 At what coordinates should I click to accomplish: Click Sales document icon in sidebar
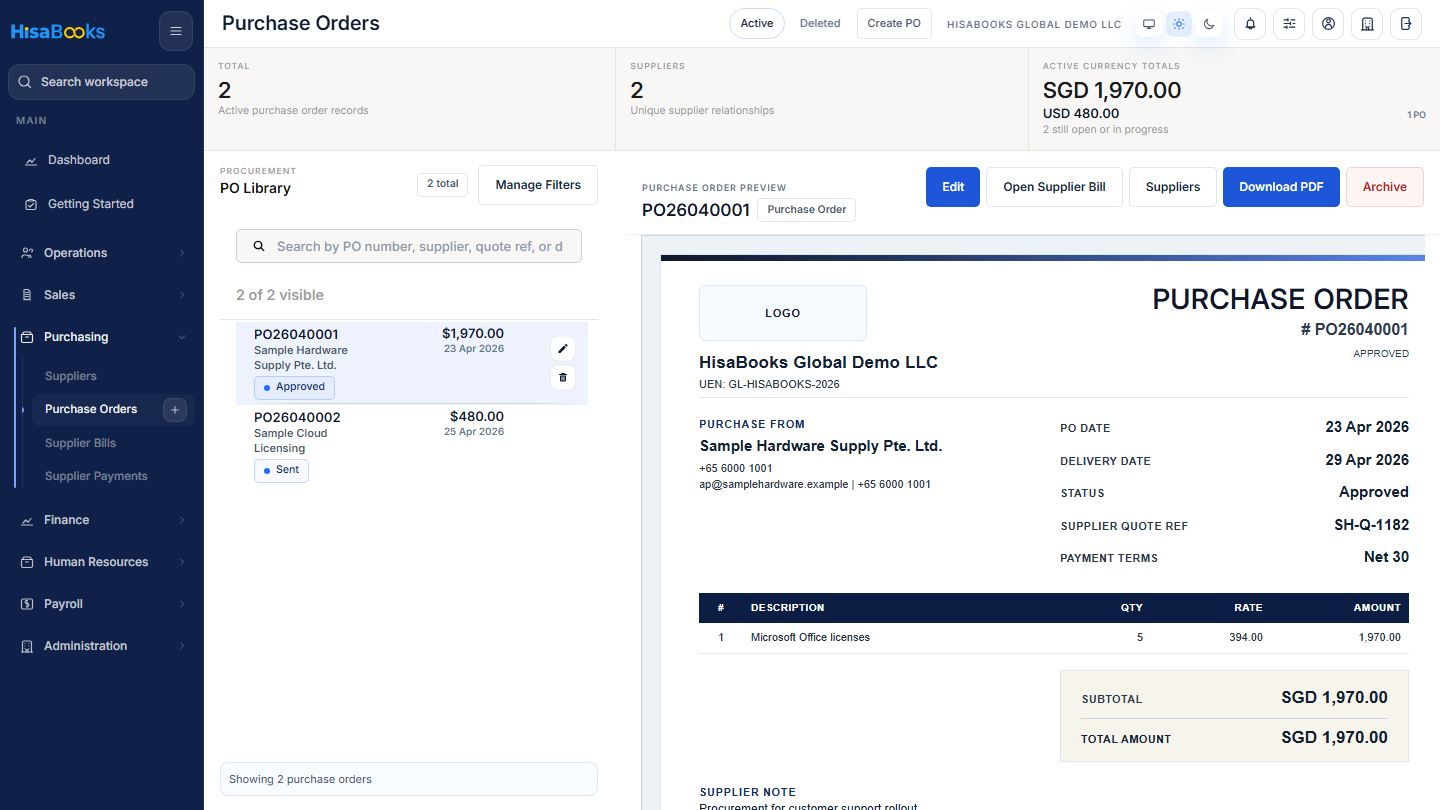pos(27,295)
